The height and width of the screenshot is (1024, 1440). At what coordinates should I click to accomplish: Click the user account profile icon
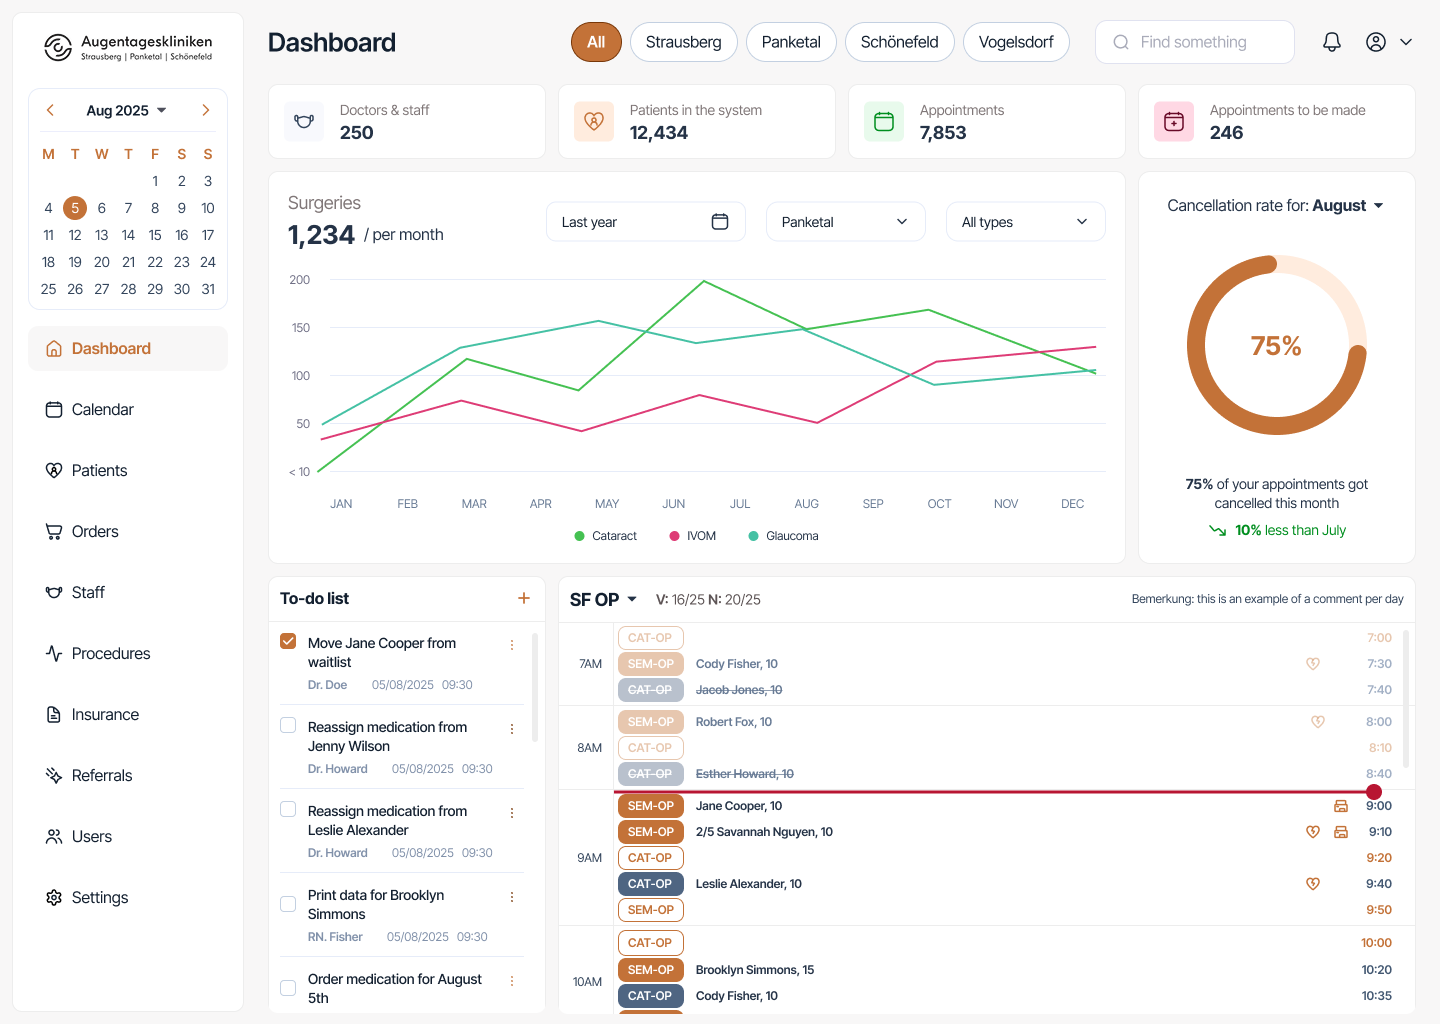click(x=1376, y=42)
